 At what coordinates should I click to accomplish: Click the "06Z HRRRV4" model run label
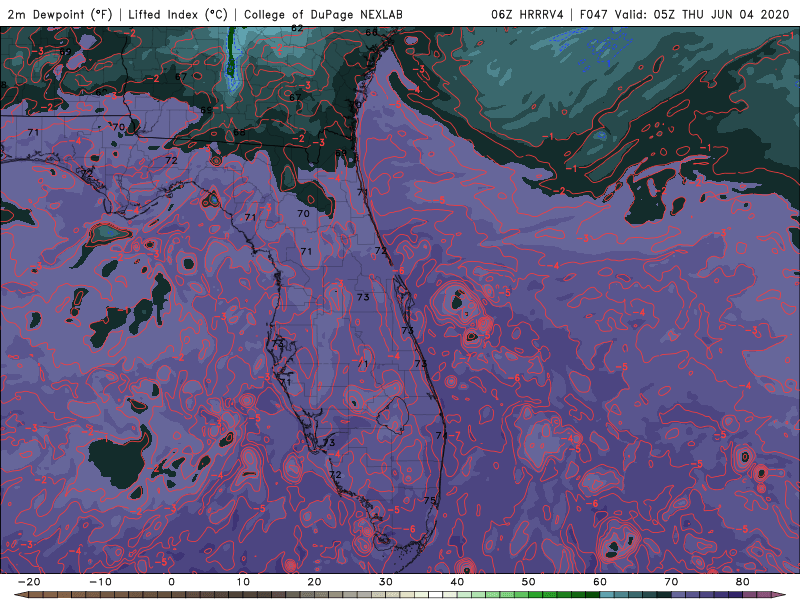[x=527, y=14]
